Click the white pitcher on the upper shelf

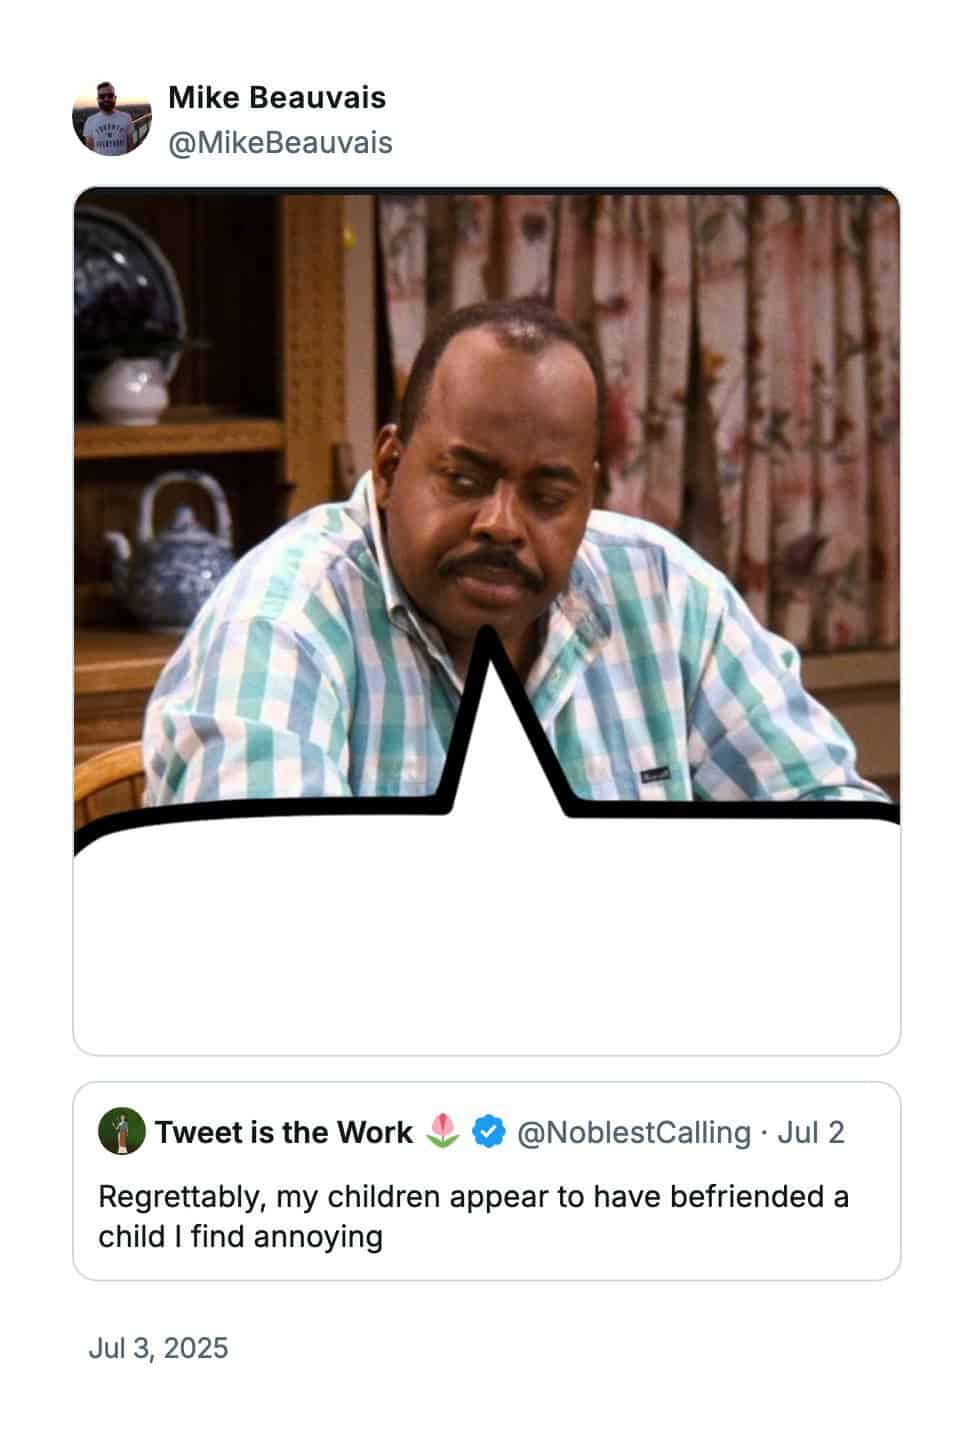pos(128,390)
